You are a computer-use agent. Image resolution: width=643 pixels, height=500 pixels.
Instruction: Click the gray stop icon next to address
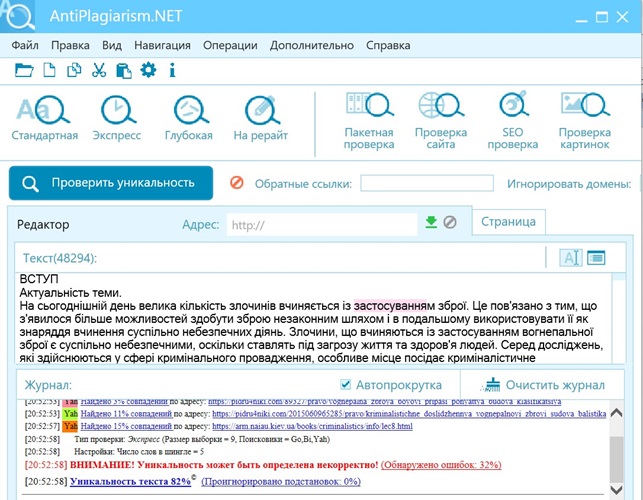(x=450, y=222)
